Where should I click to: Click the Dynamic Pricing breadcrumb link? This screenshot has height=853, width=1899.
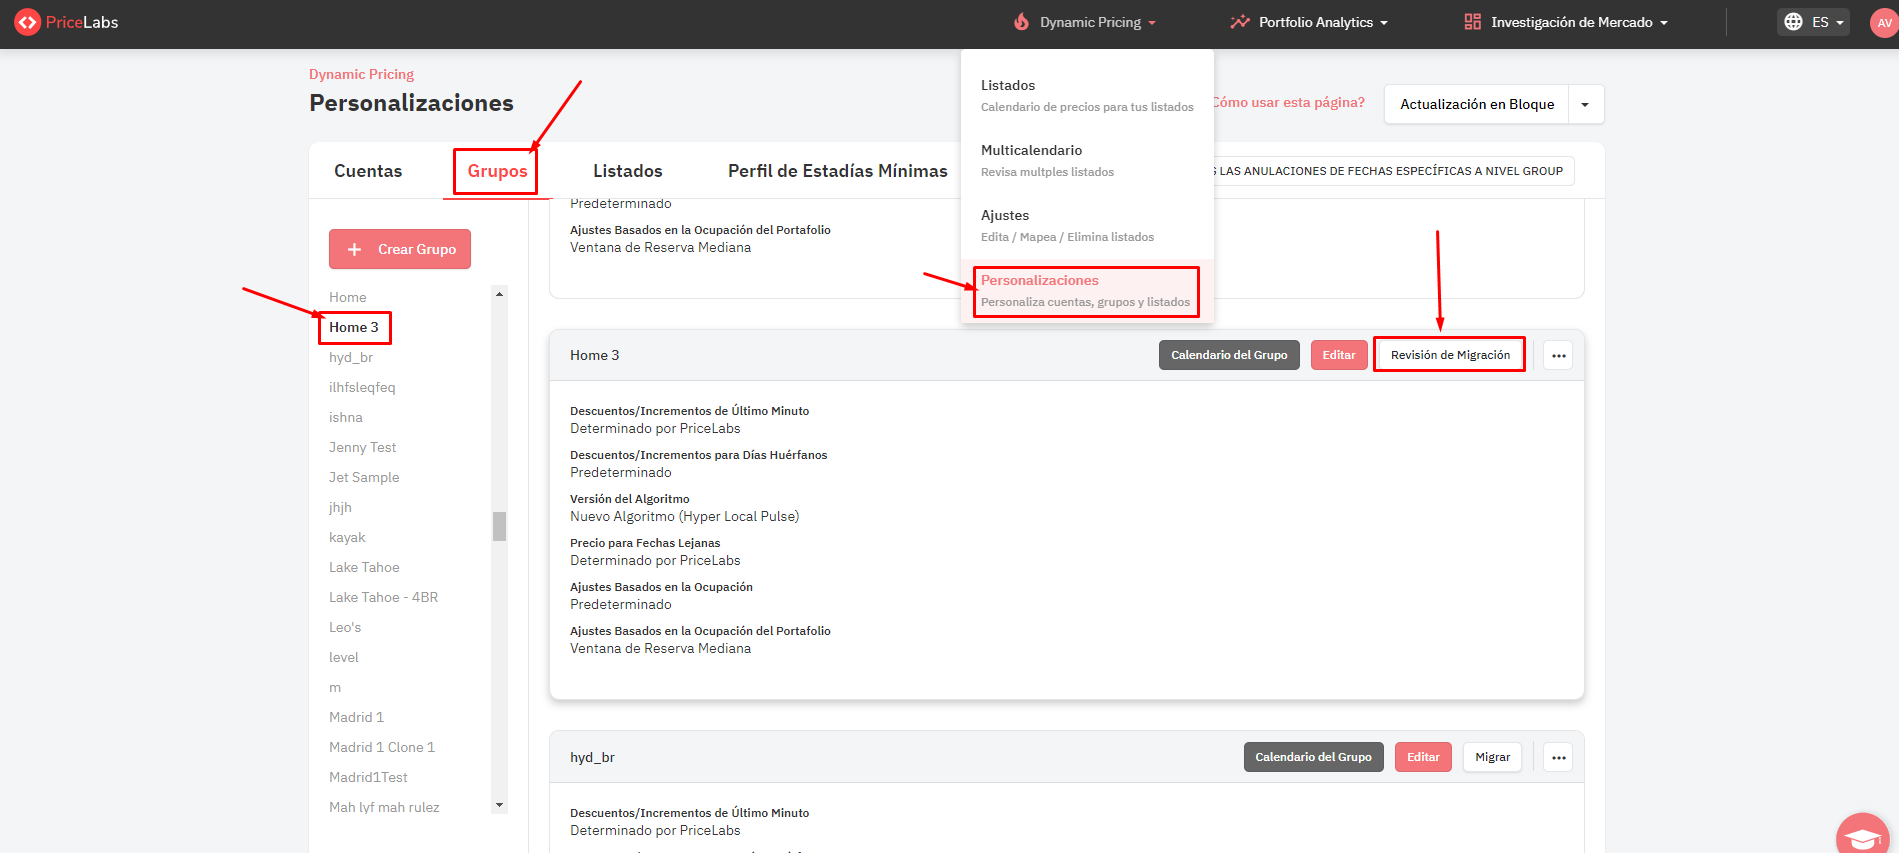361,74
